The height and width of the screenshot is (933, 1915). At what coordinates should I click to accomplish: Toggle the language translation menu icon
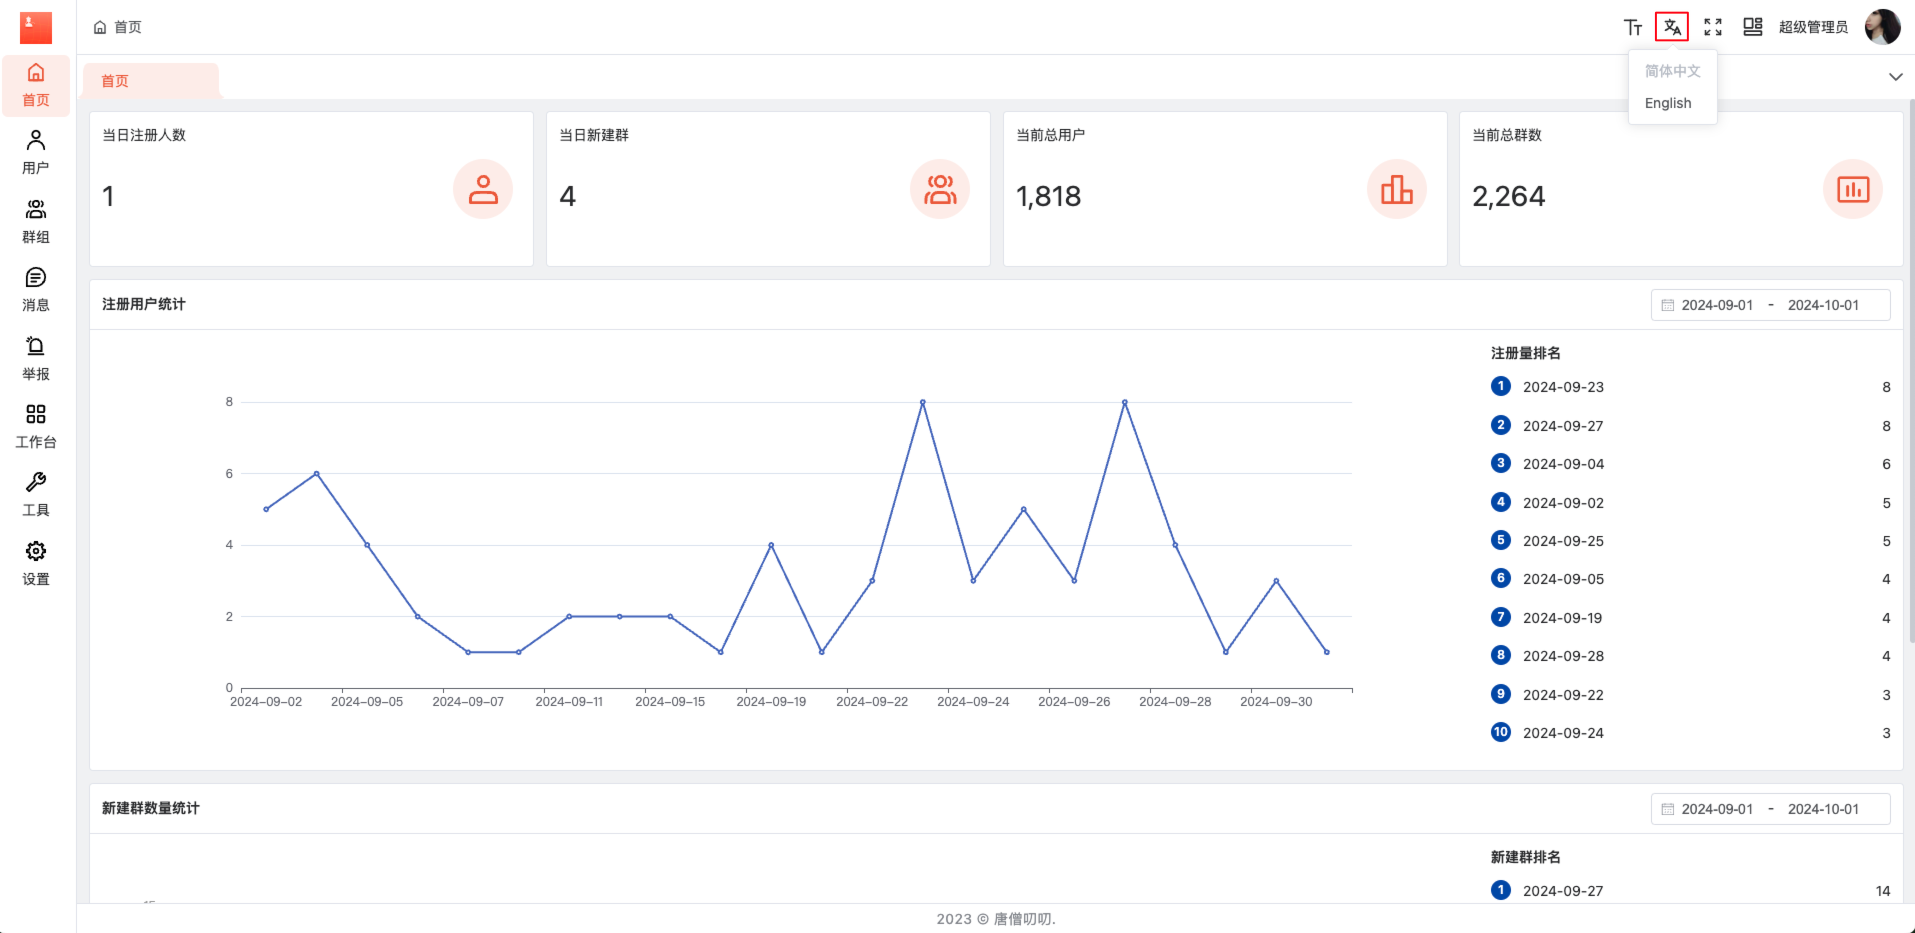(x=1672, y=27)
